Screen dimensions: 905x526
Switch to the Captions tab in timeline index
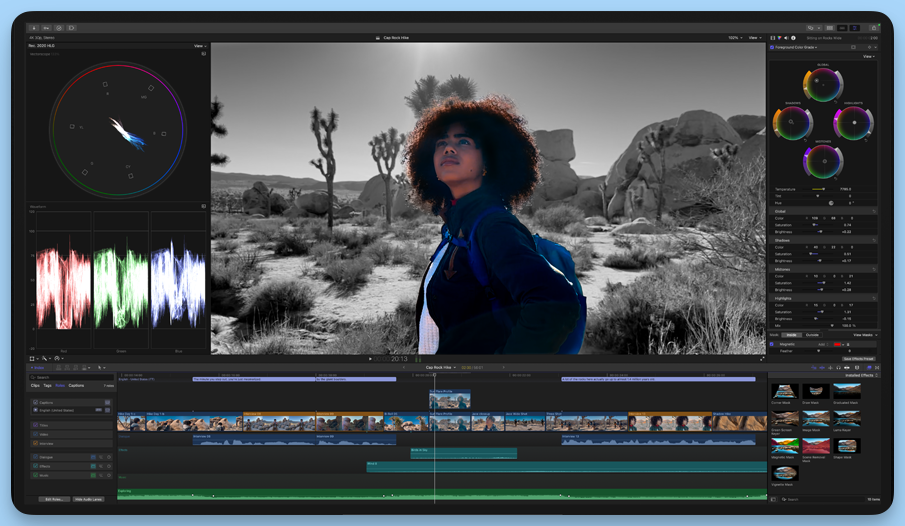76,385
